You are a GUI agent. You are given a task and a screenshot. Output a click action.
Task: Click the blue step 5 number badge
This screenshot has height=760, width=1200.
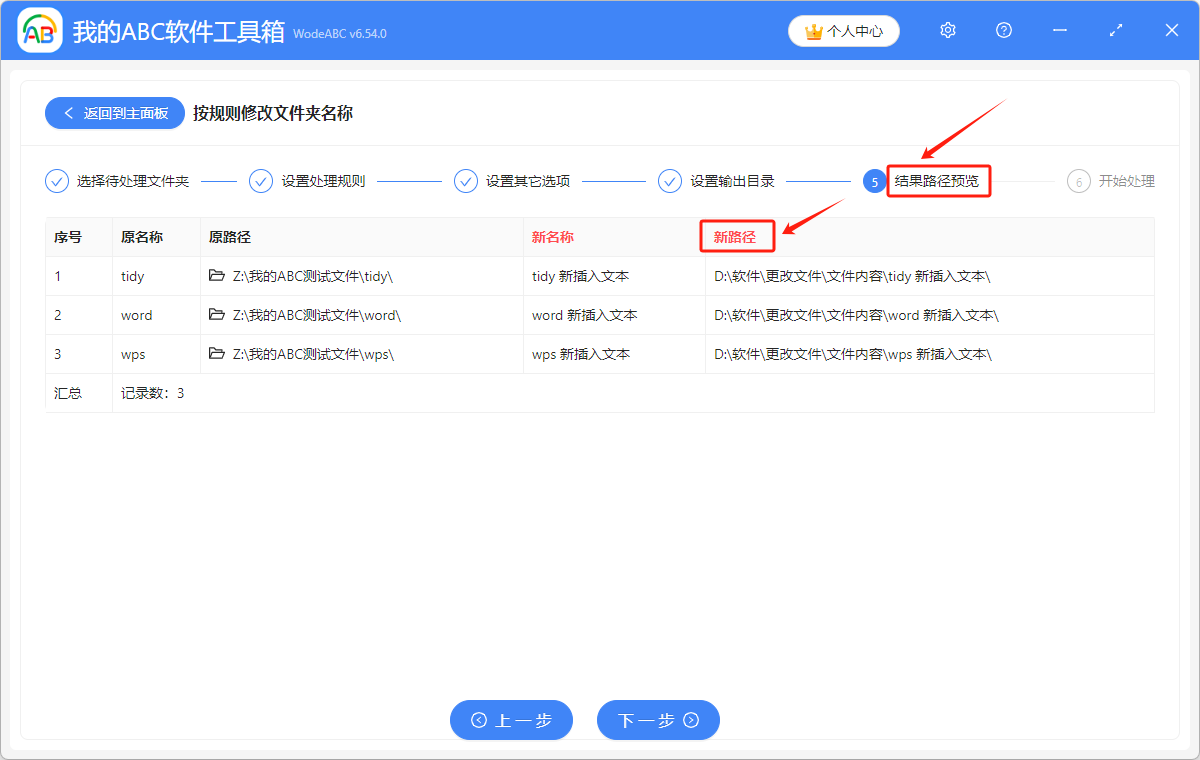[875, 181]
